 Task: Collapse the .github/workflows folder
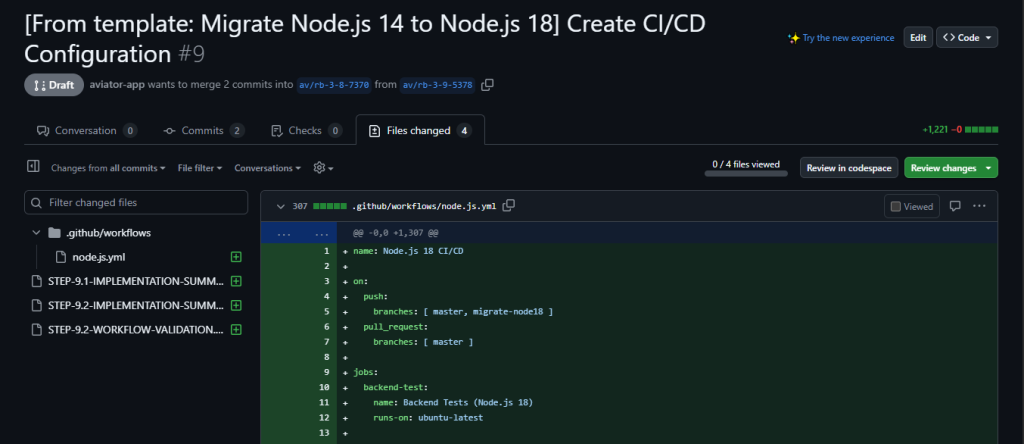(x=37, y=233)
